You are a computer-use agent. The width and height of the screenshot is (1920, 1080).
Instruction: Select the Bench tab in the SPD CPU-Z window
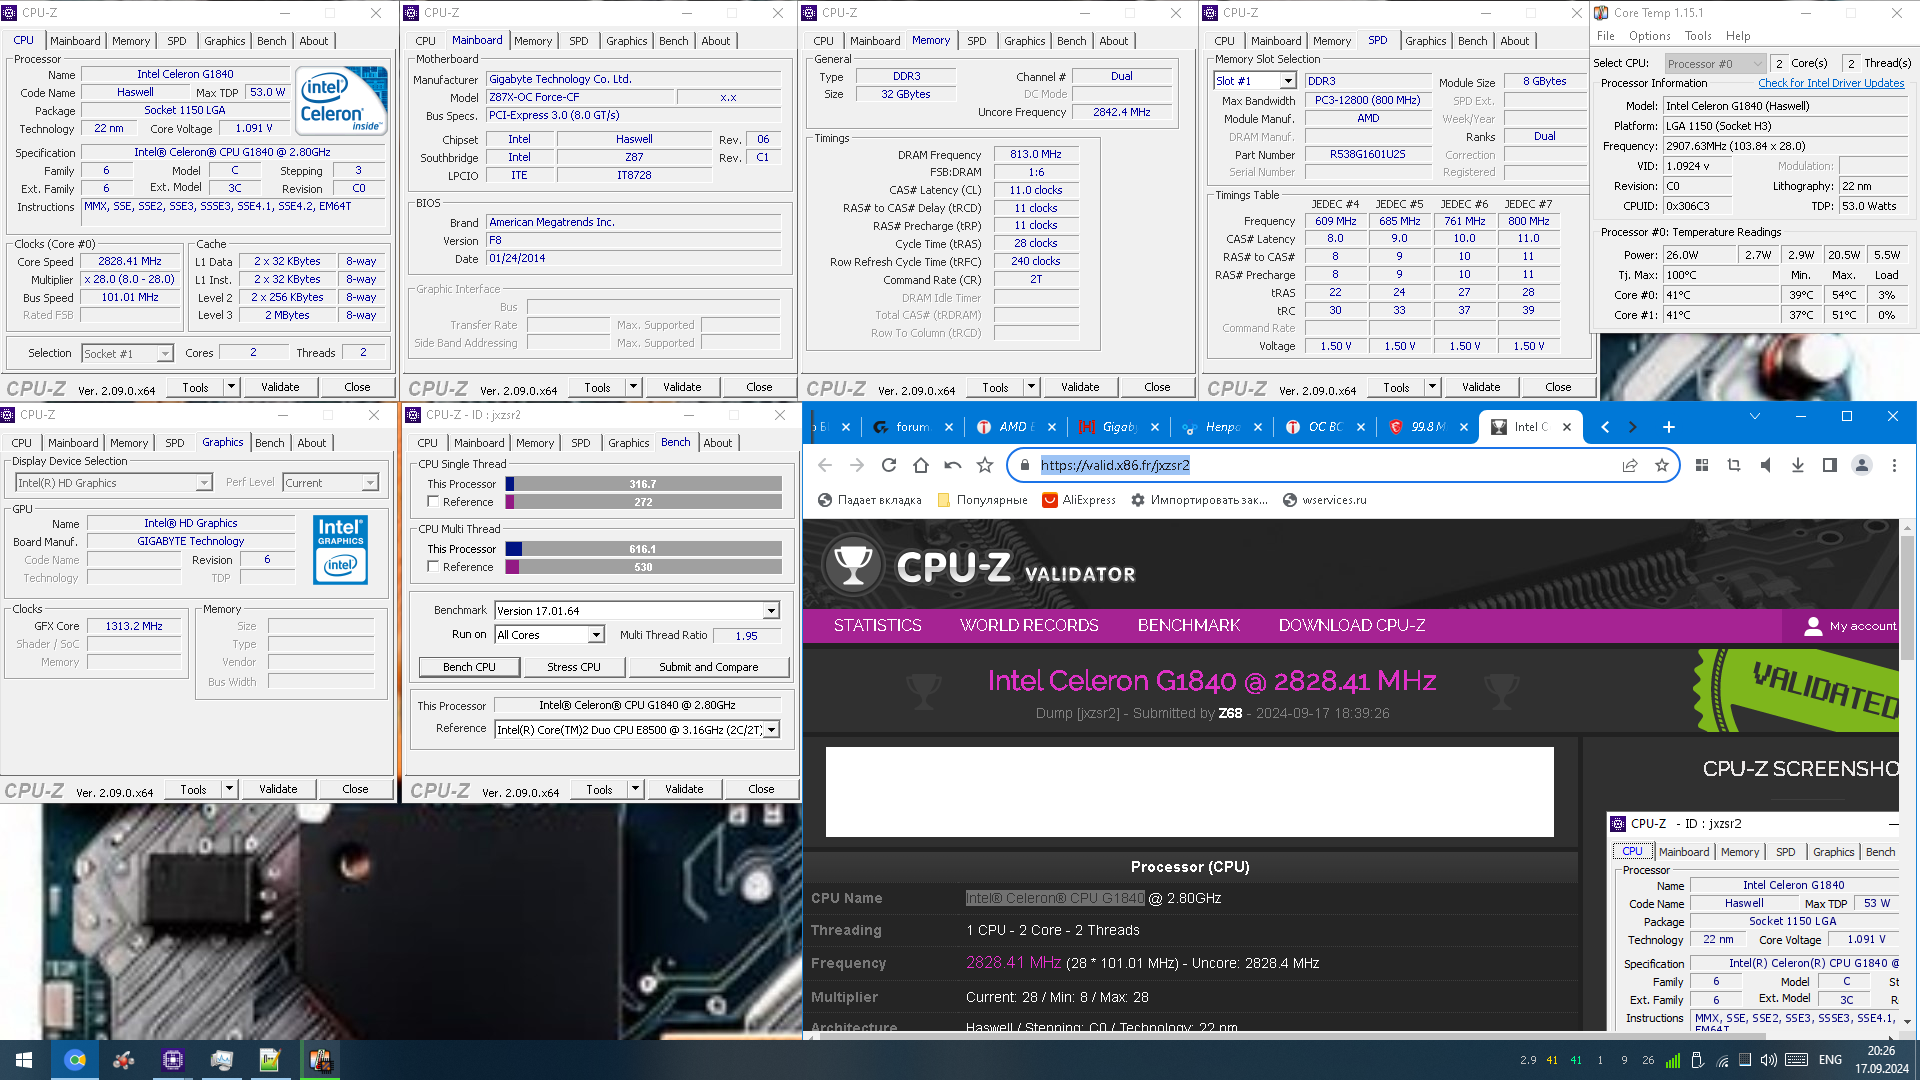pyautogui.click(x=1472, y=41)
